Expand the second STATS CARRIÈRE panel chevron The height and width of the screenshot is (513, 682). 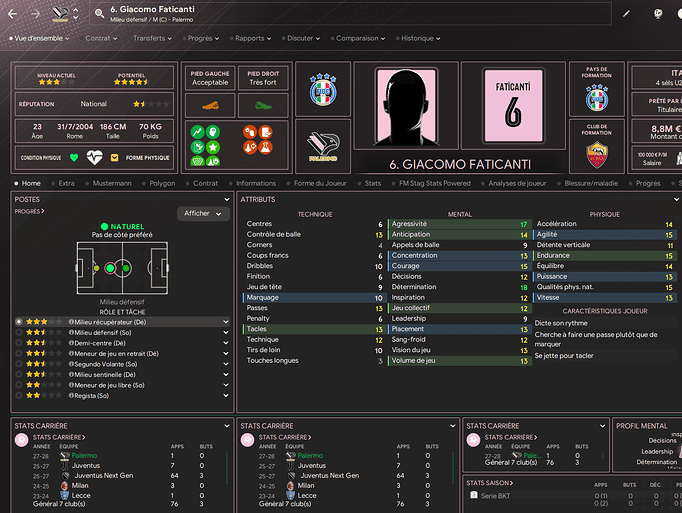tap(453, 426)
